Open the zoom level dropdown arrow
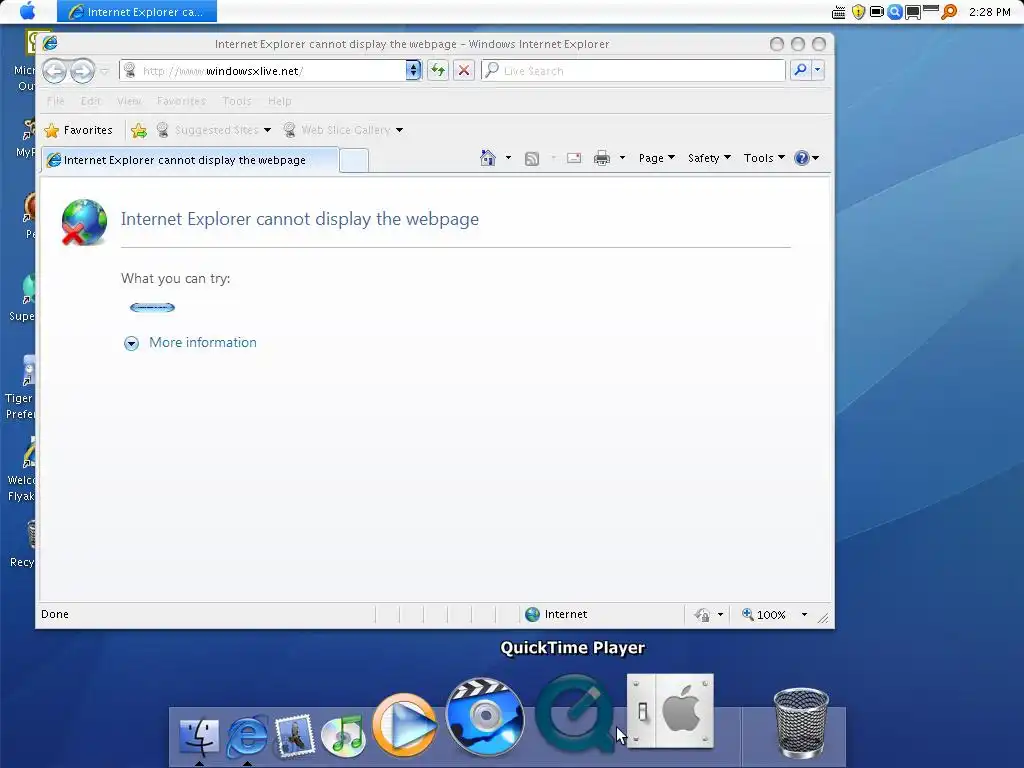 805,615
